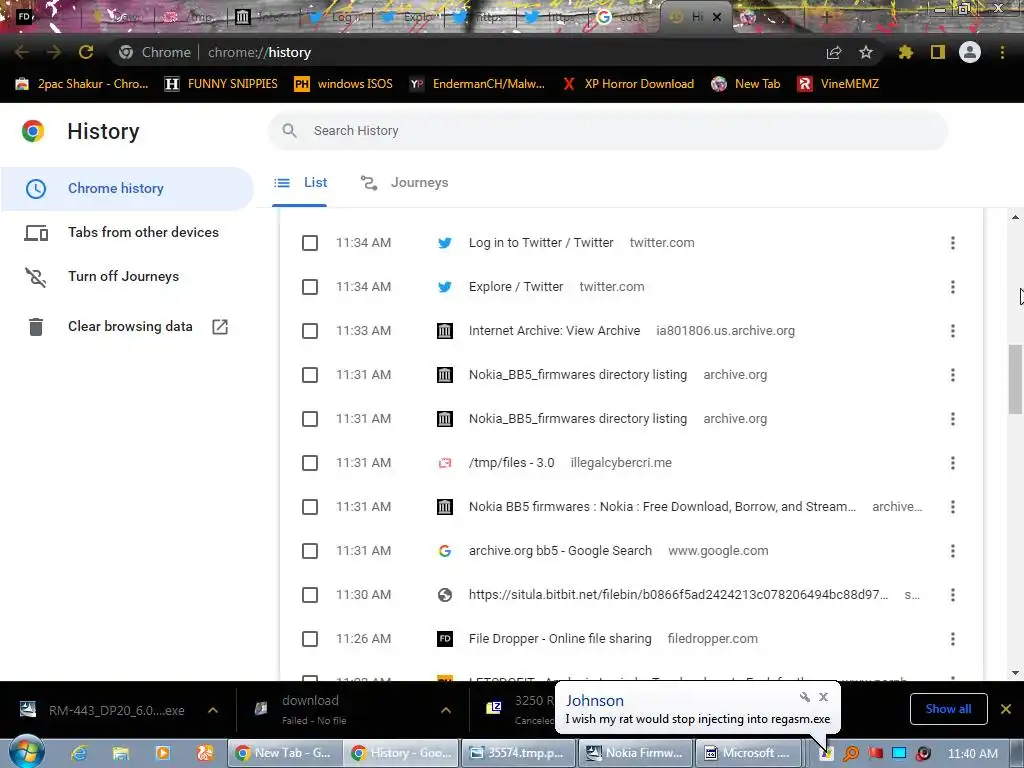Click the wrench icon in Johnson balloon

(x=805, y=697)
